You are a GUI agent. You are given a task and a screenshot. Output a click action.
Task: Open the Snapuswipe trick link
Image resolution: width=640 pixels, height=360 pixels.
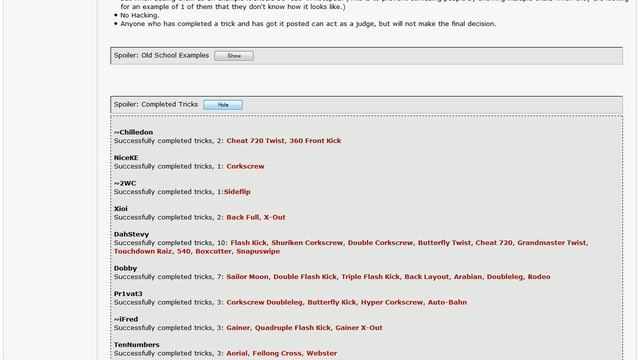[x=258, y=251]
